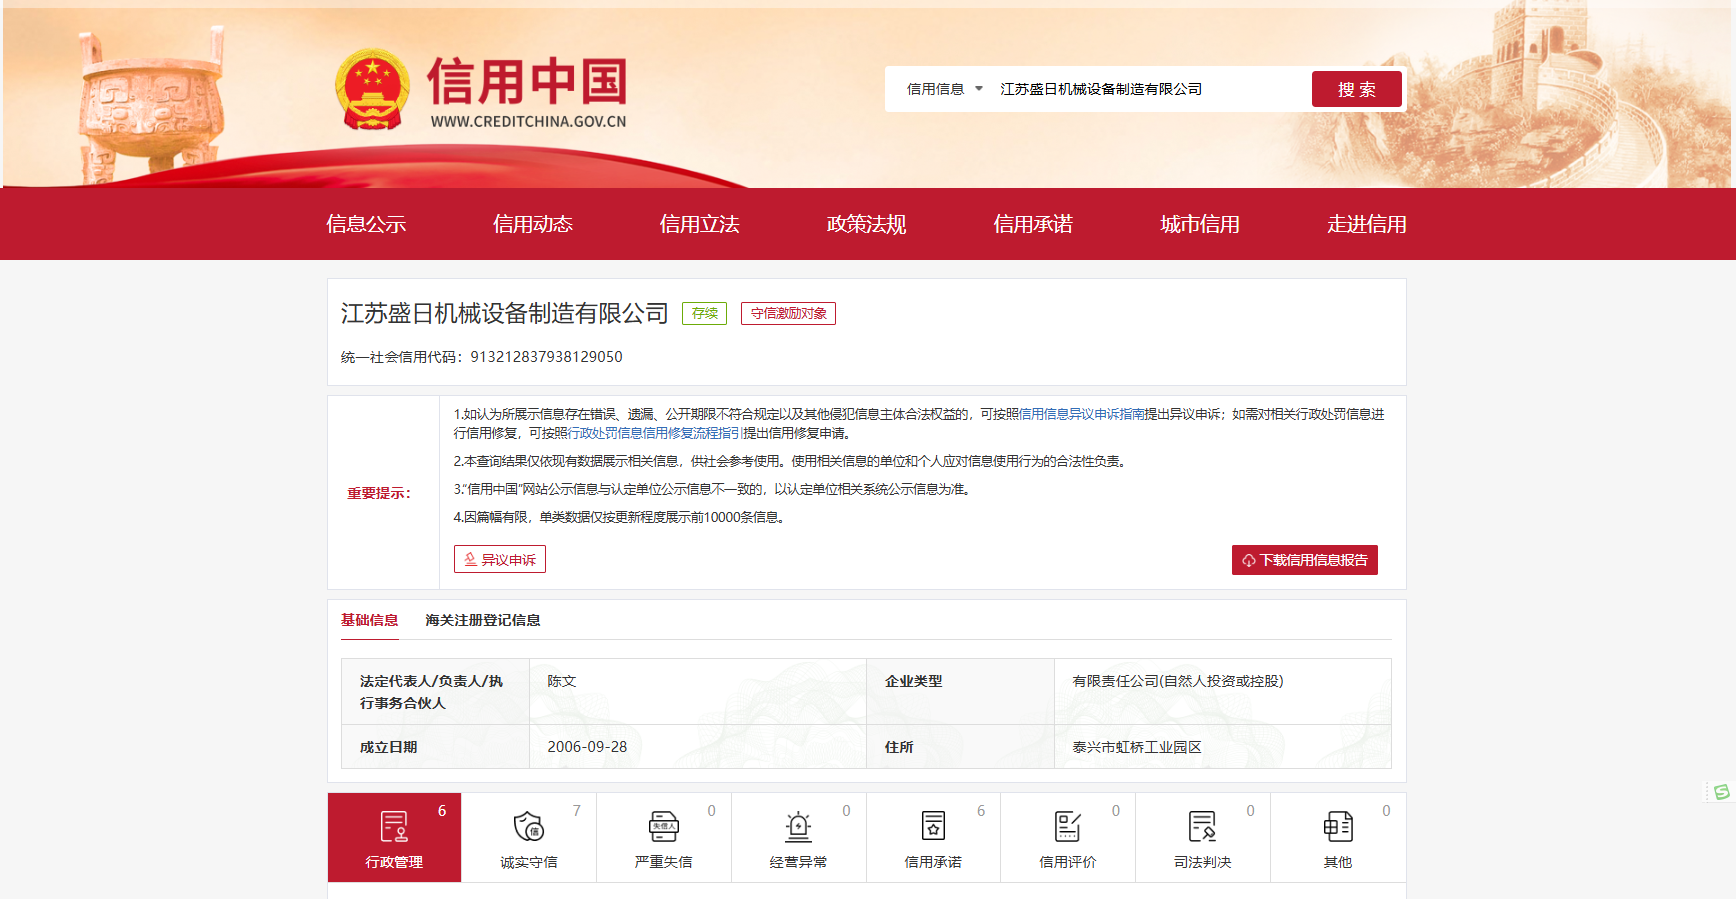Screen dimensions: 1736x899
Task: Open the 诚实守信 shield icon
Action: click(x=529, y=827)
